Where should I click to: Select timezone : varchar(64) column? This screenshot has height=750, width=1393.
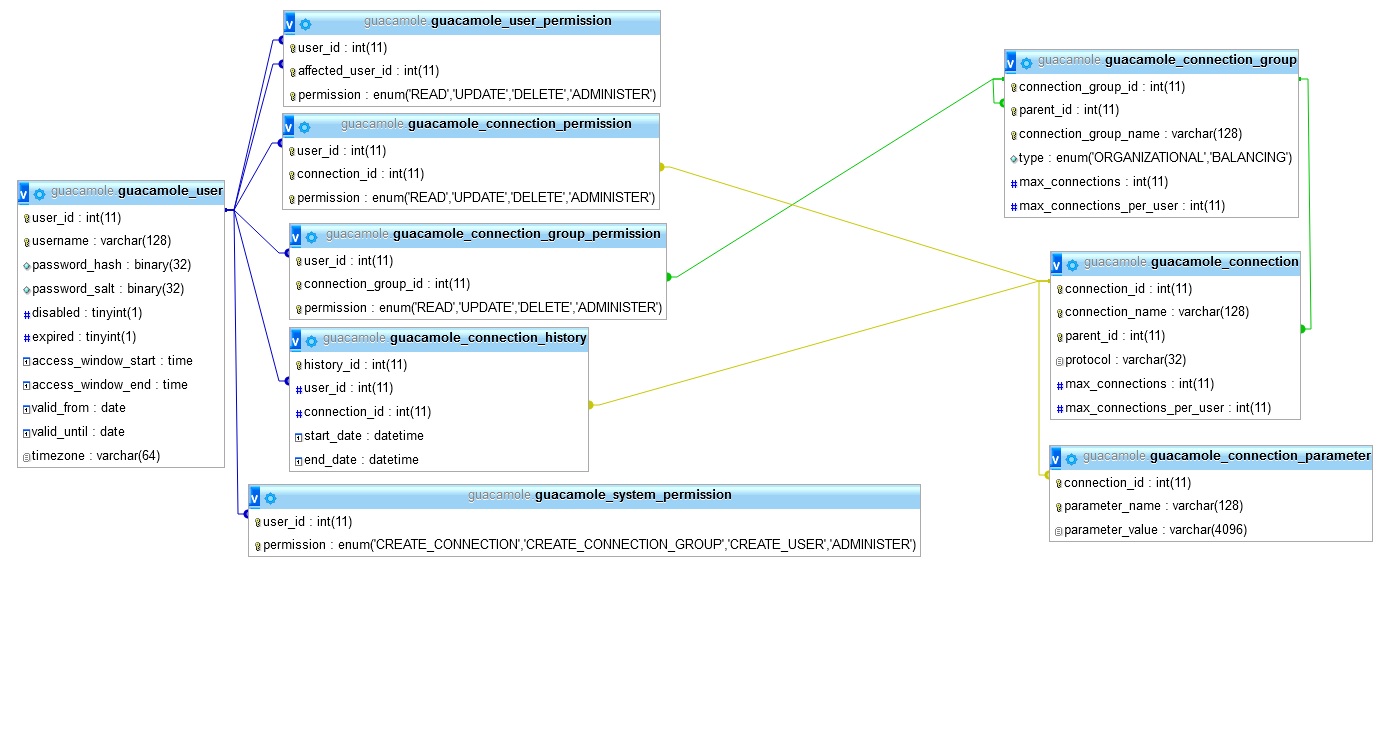click(121, 456)
